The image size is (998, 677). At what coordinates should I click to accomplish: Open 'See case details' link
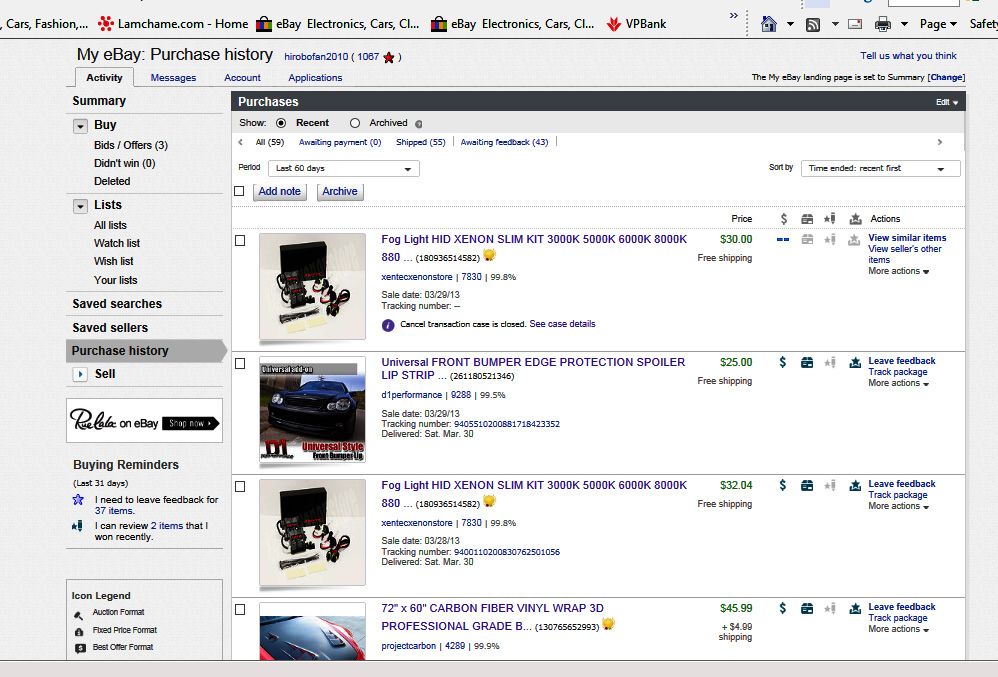pos(562,324)
